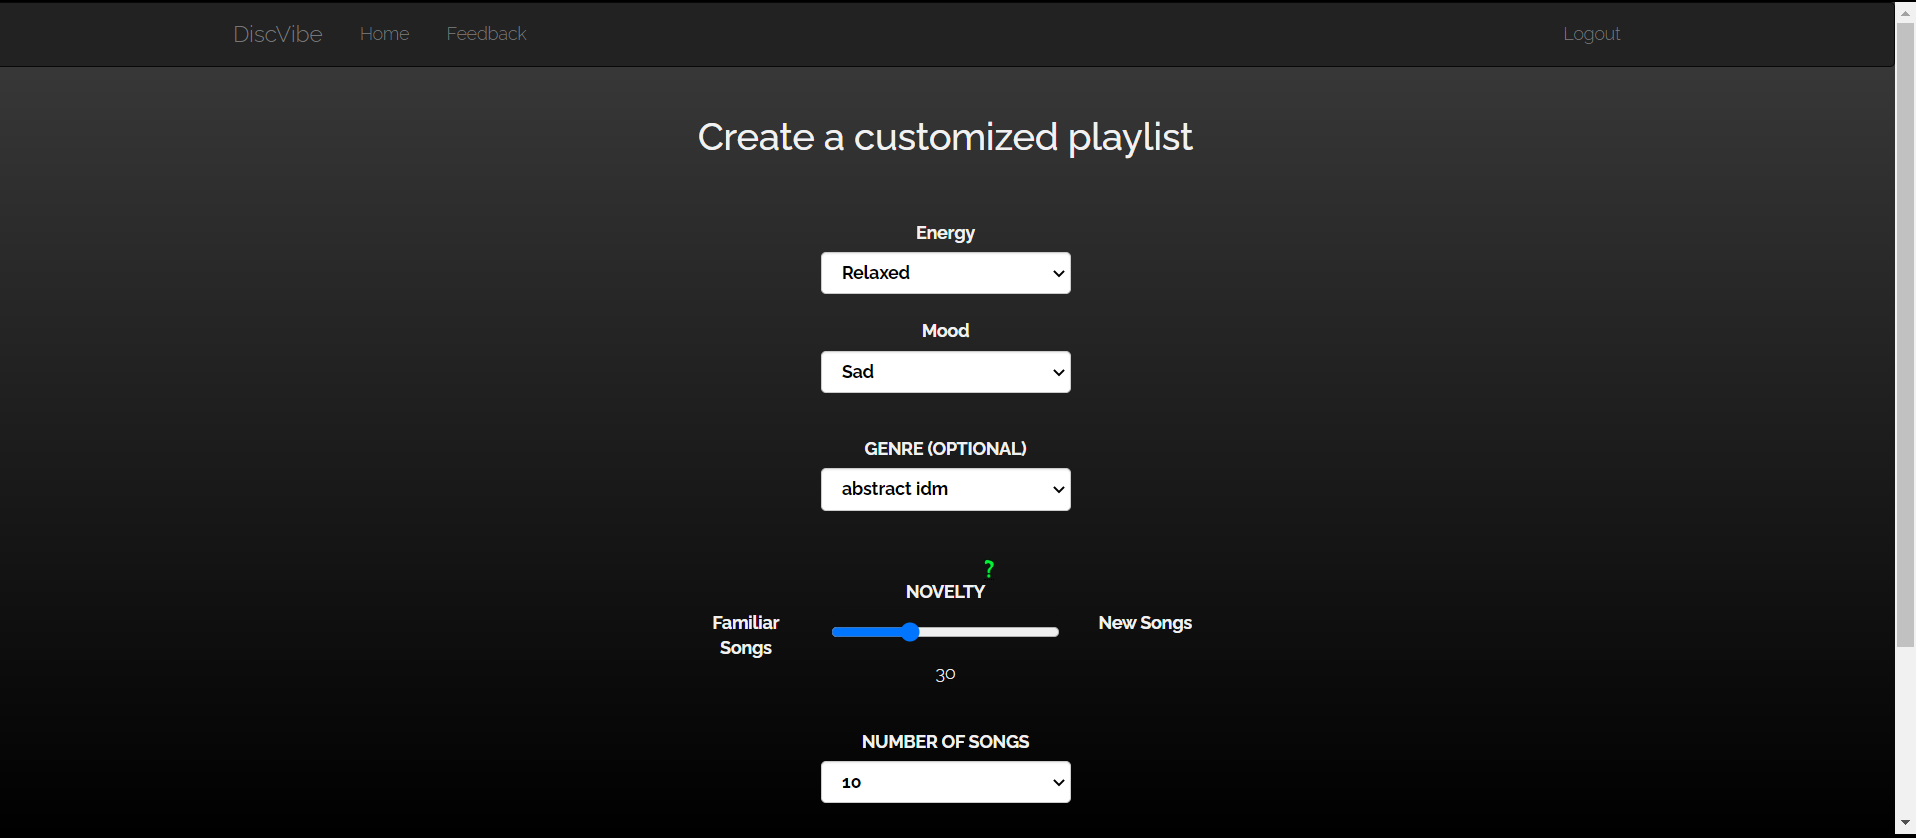Click the 'Energy' label
Image resolution: width=1916 pixels, height=838 pixels.
click(x=945, y=233)
